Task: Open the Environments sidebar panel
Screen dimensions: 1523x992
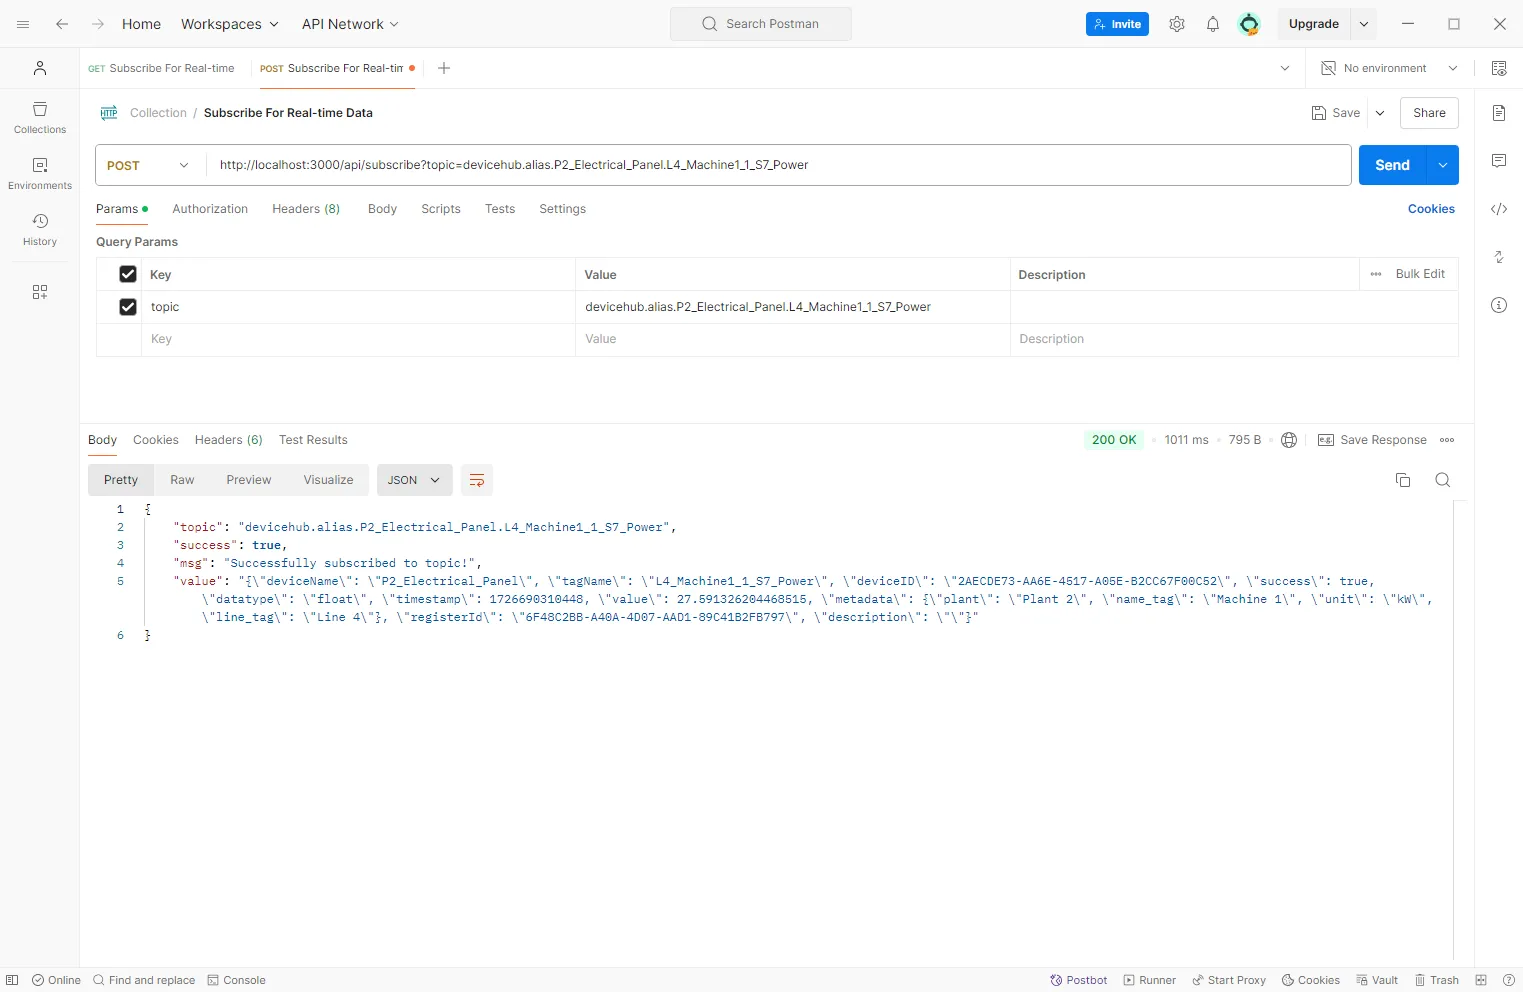Action: pos(40,173)
